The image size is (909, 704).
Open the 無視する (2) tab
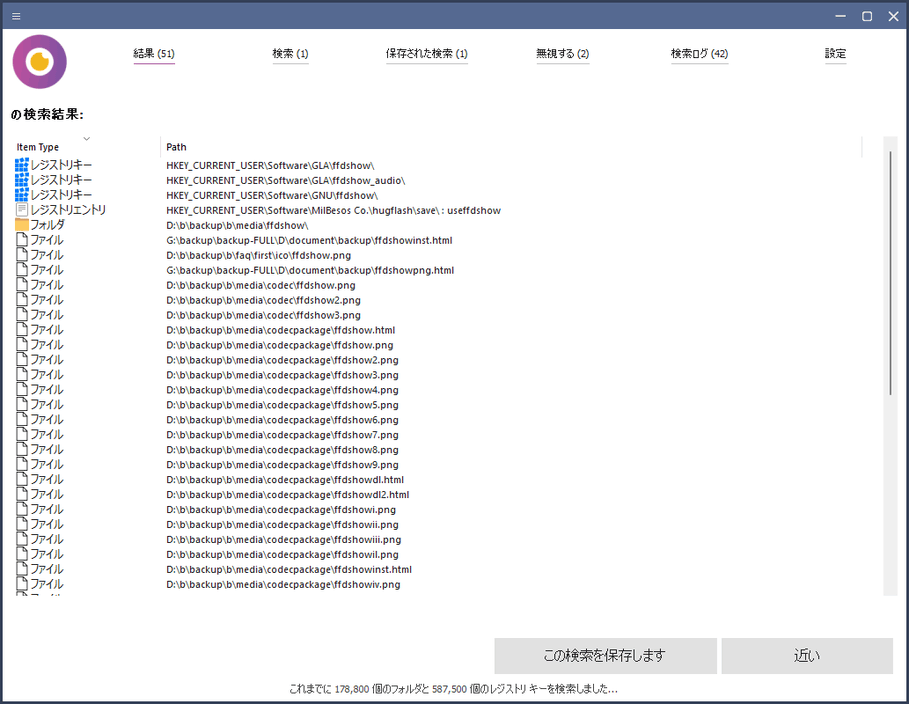[x=562, y=53]
